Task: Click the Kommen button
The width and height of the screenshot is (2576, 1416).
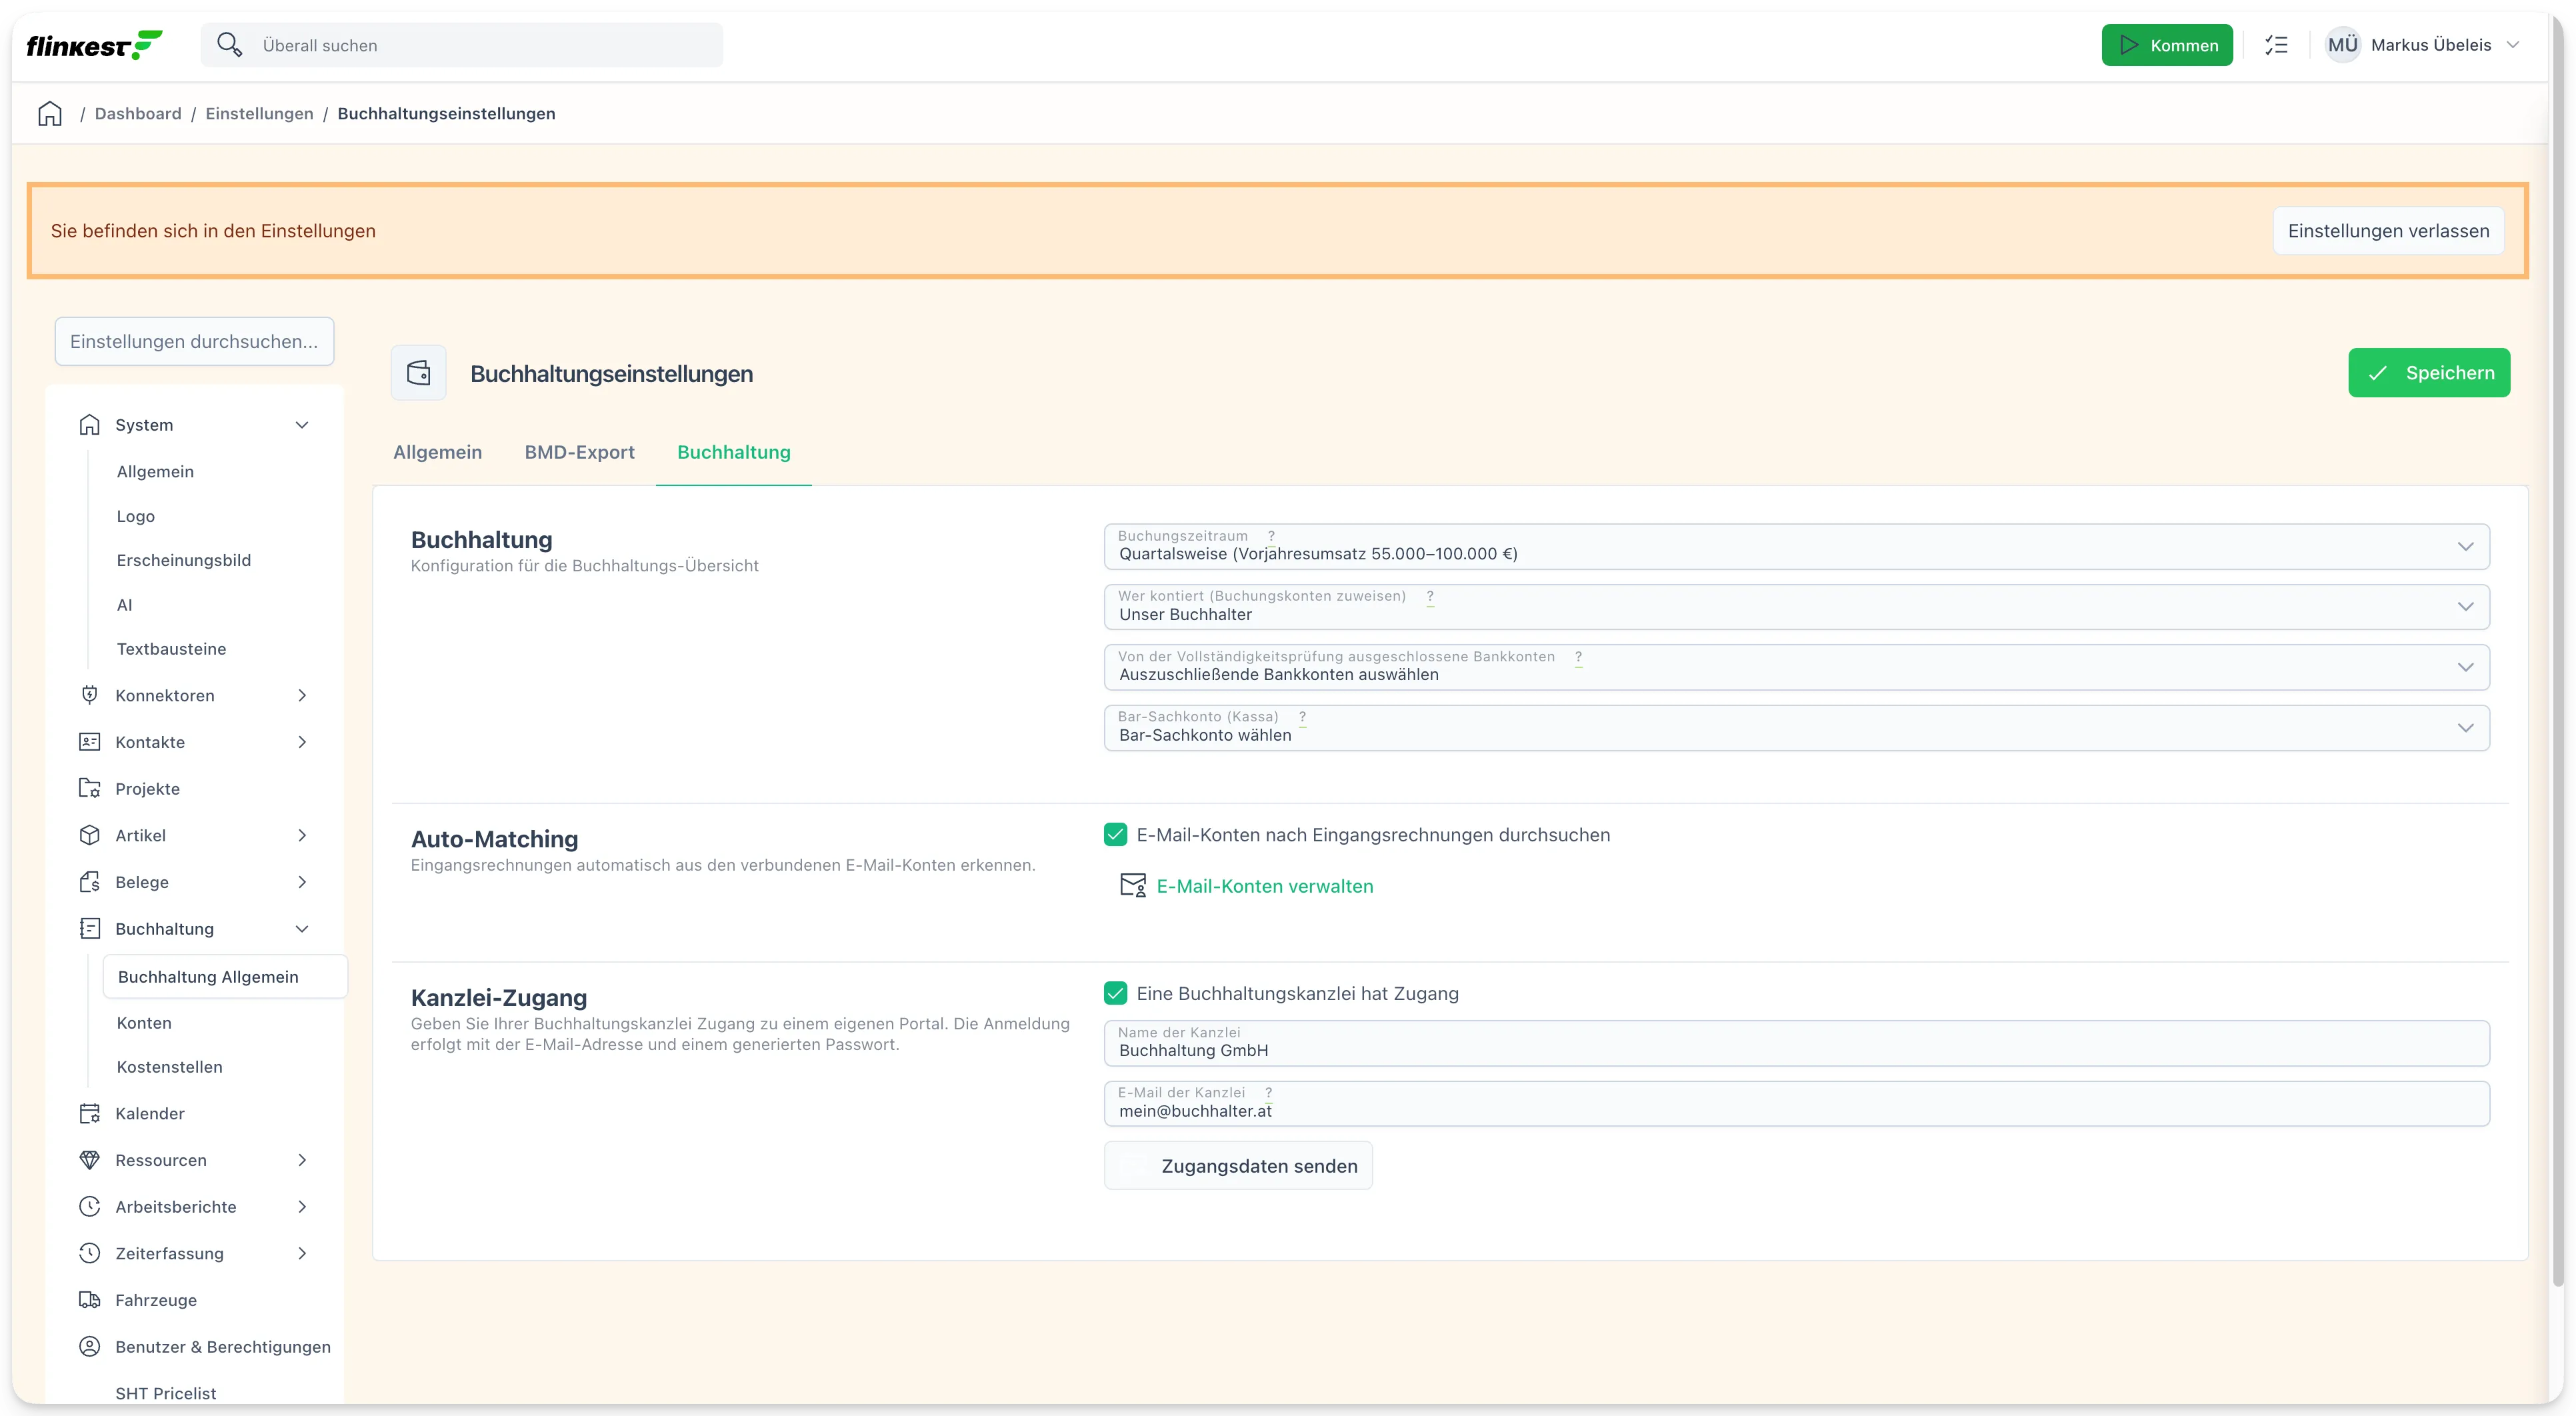Action: coord(2167,45)
